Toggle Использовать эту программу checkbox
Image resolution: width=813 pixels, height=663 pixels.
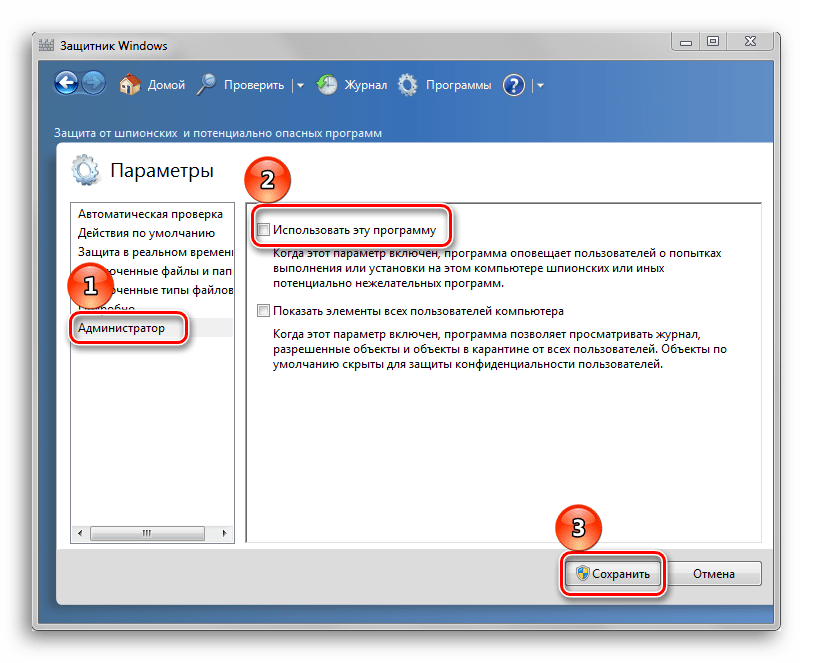263,230
